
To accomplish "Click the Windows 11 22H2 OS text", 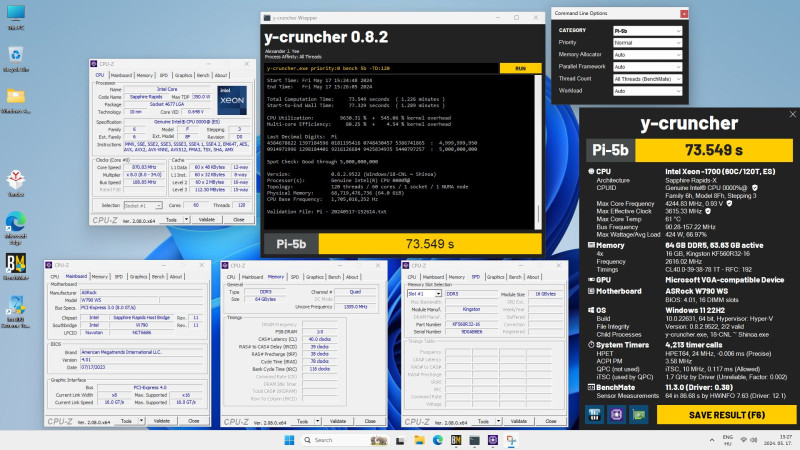I will 698,310.
